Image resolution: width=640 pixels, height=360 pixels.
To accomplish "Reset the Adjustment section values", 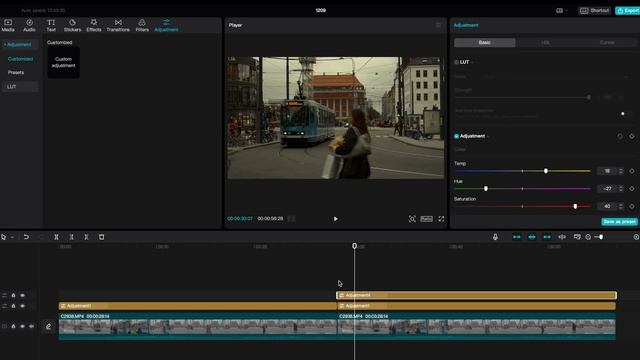I will click(620, 136).
